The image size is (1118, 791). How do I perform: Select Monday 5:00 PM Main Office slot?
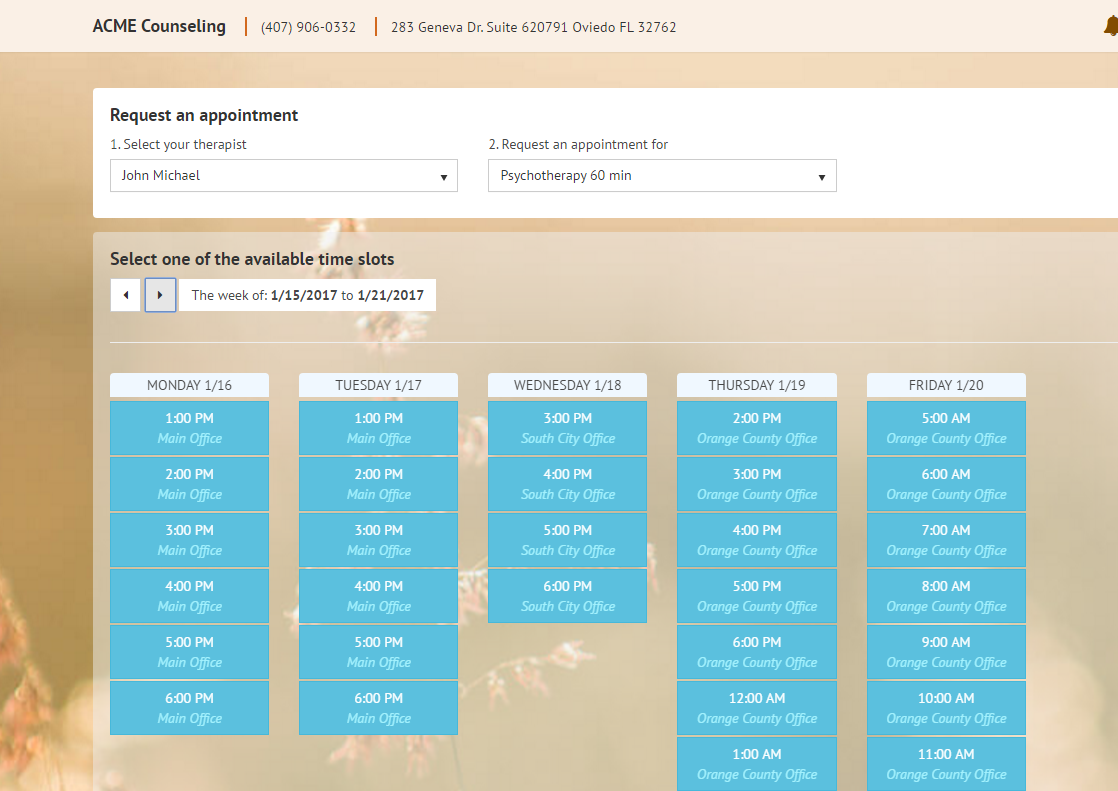[x=189, y=652]
